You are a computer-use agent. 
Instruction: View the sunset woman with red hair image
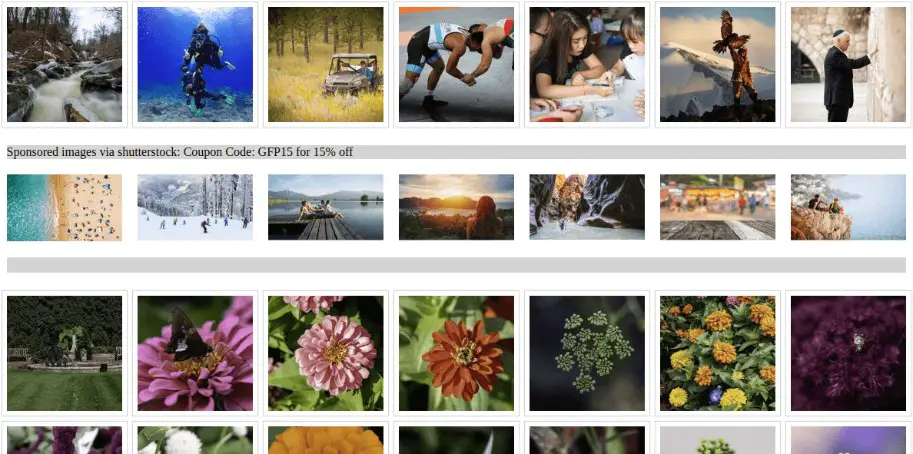tap(456, 207)
